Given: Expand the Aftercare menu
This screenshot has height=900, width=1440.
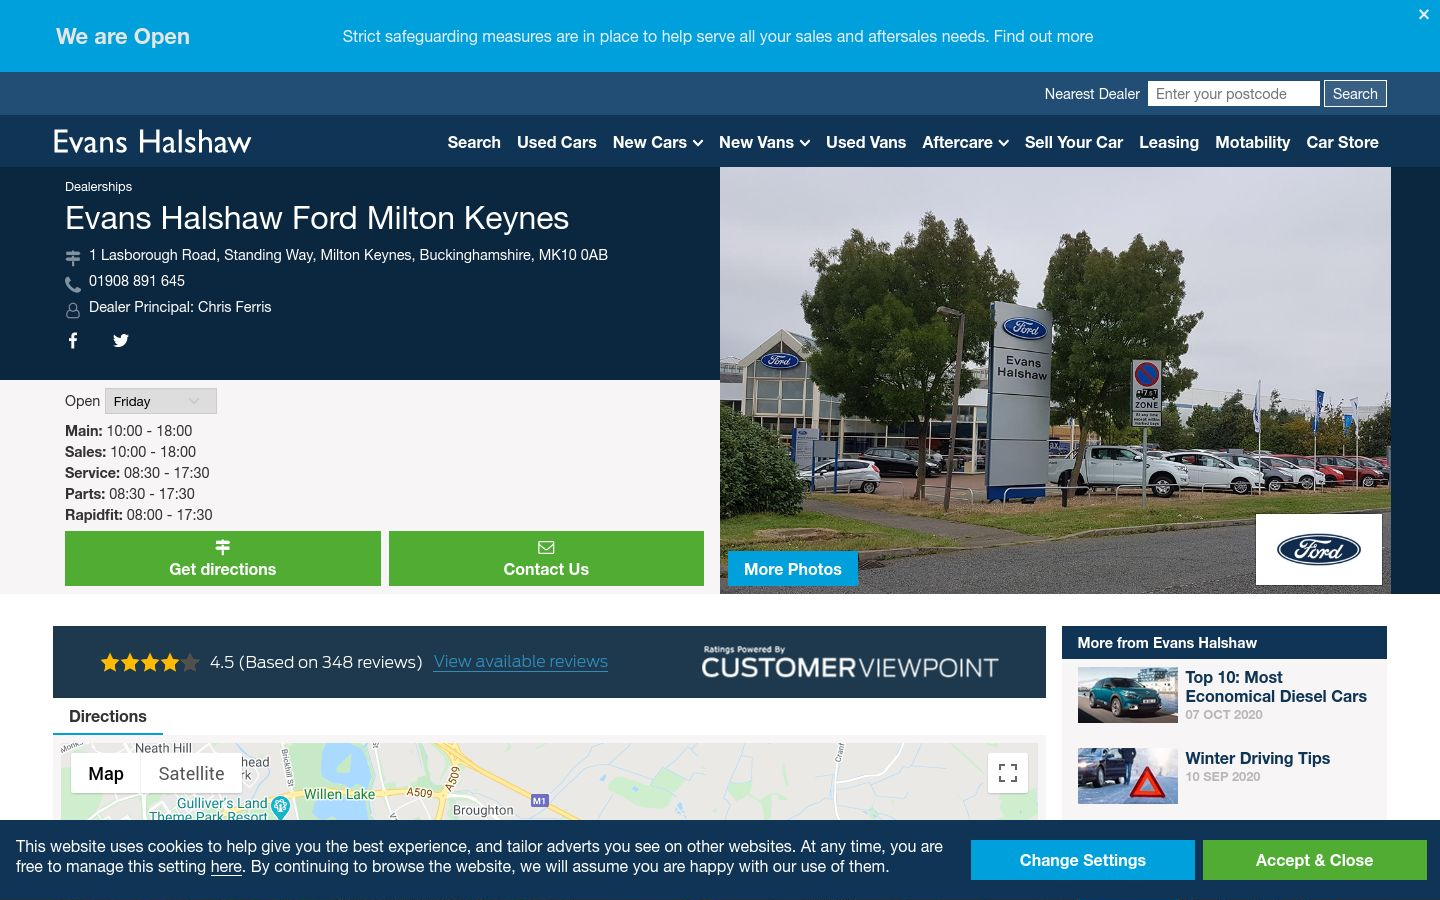Looking at the screenshot, I should pos(965,142).
